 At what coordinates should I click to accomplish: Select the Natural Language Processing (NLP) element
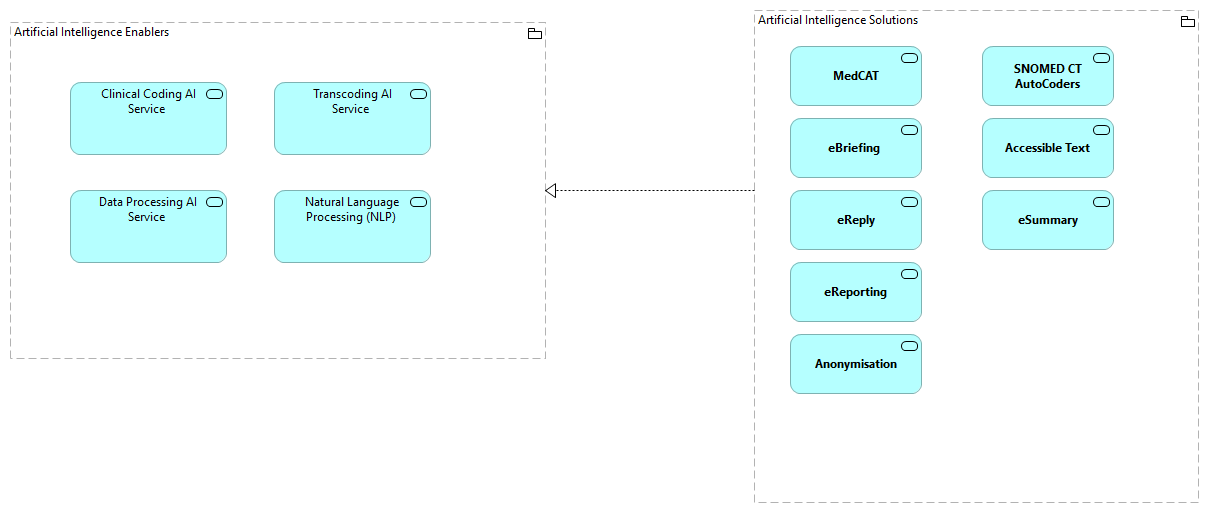tap(352, 227)
